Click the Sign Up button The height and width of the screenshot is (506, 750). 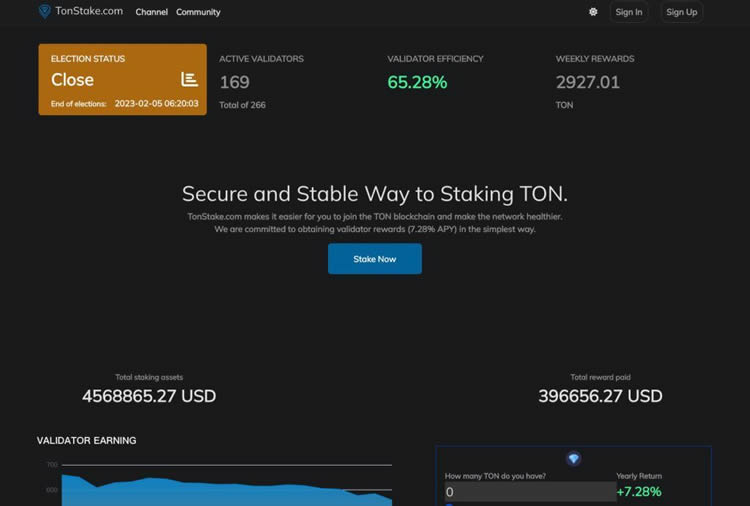point(681,12)
